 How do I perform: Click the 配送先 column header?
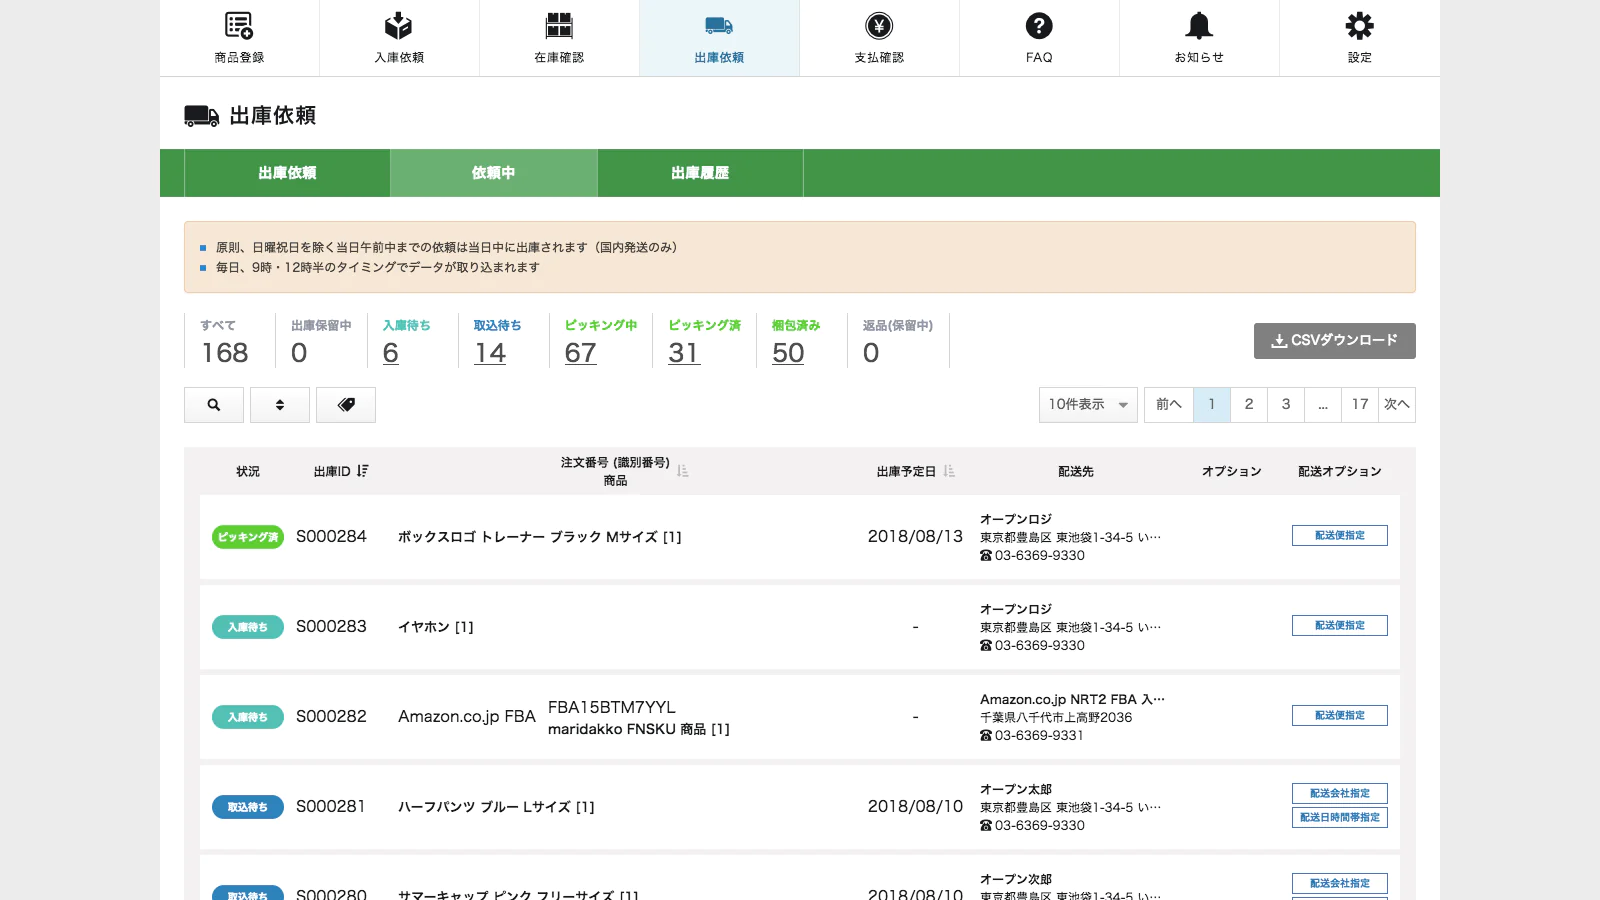(x=1076, y=471)
